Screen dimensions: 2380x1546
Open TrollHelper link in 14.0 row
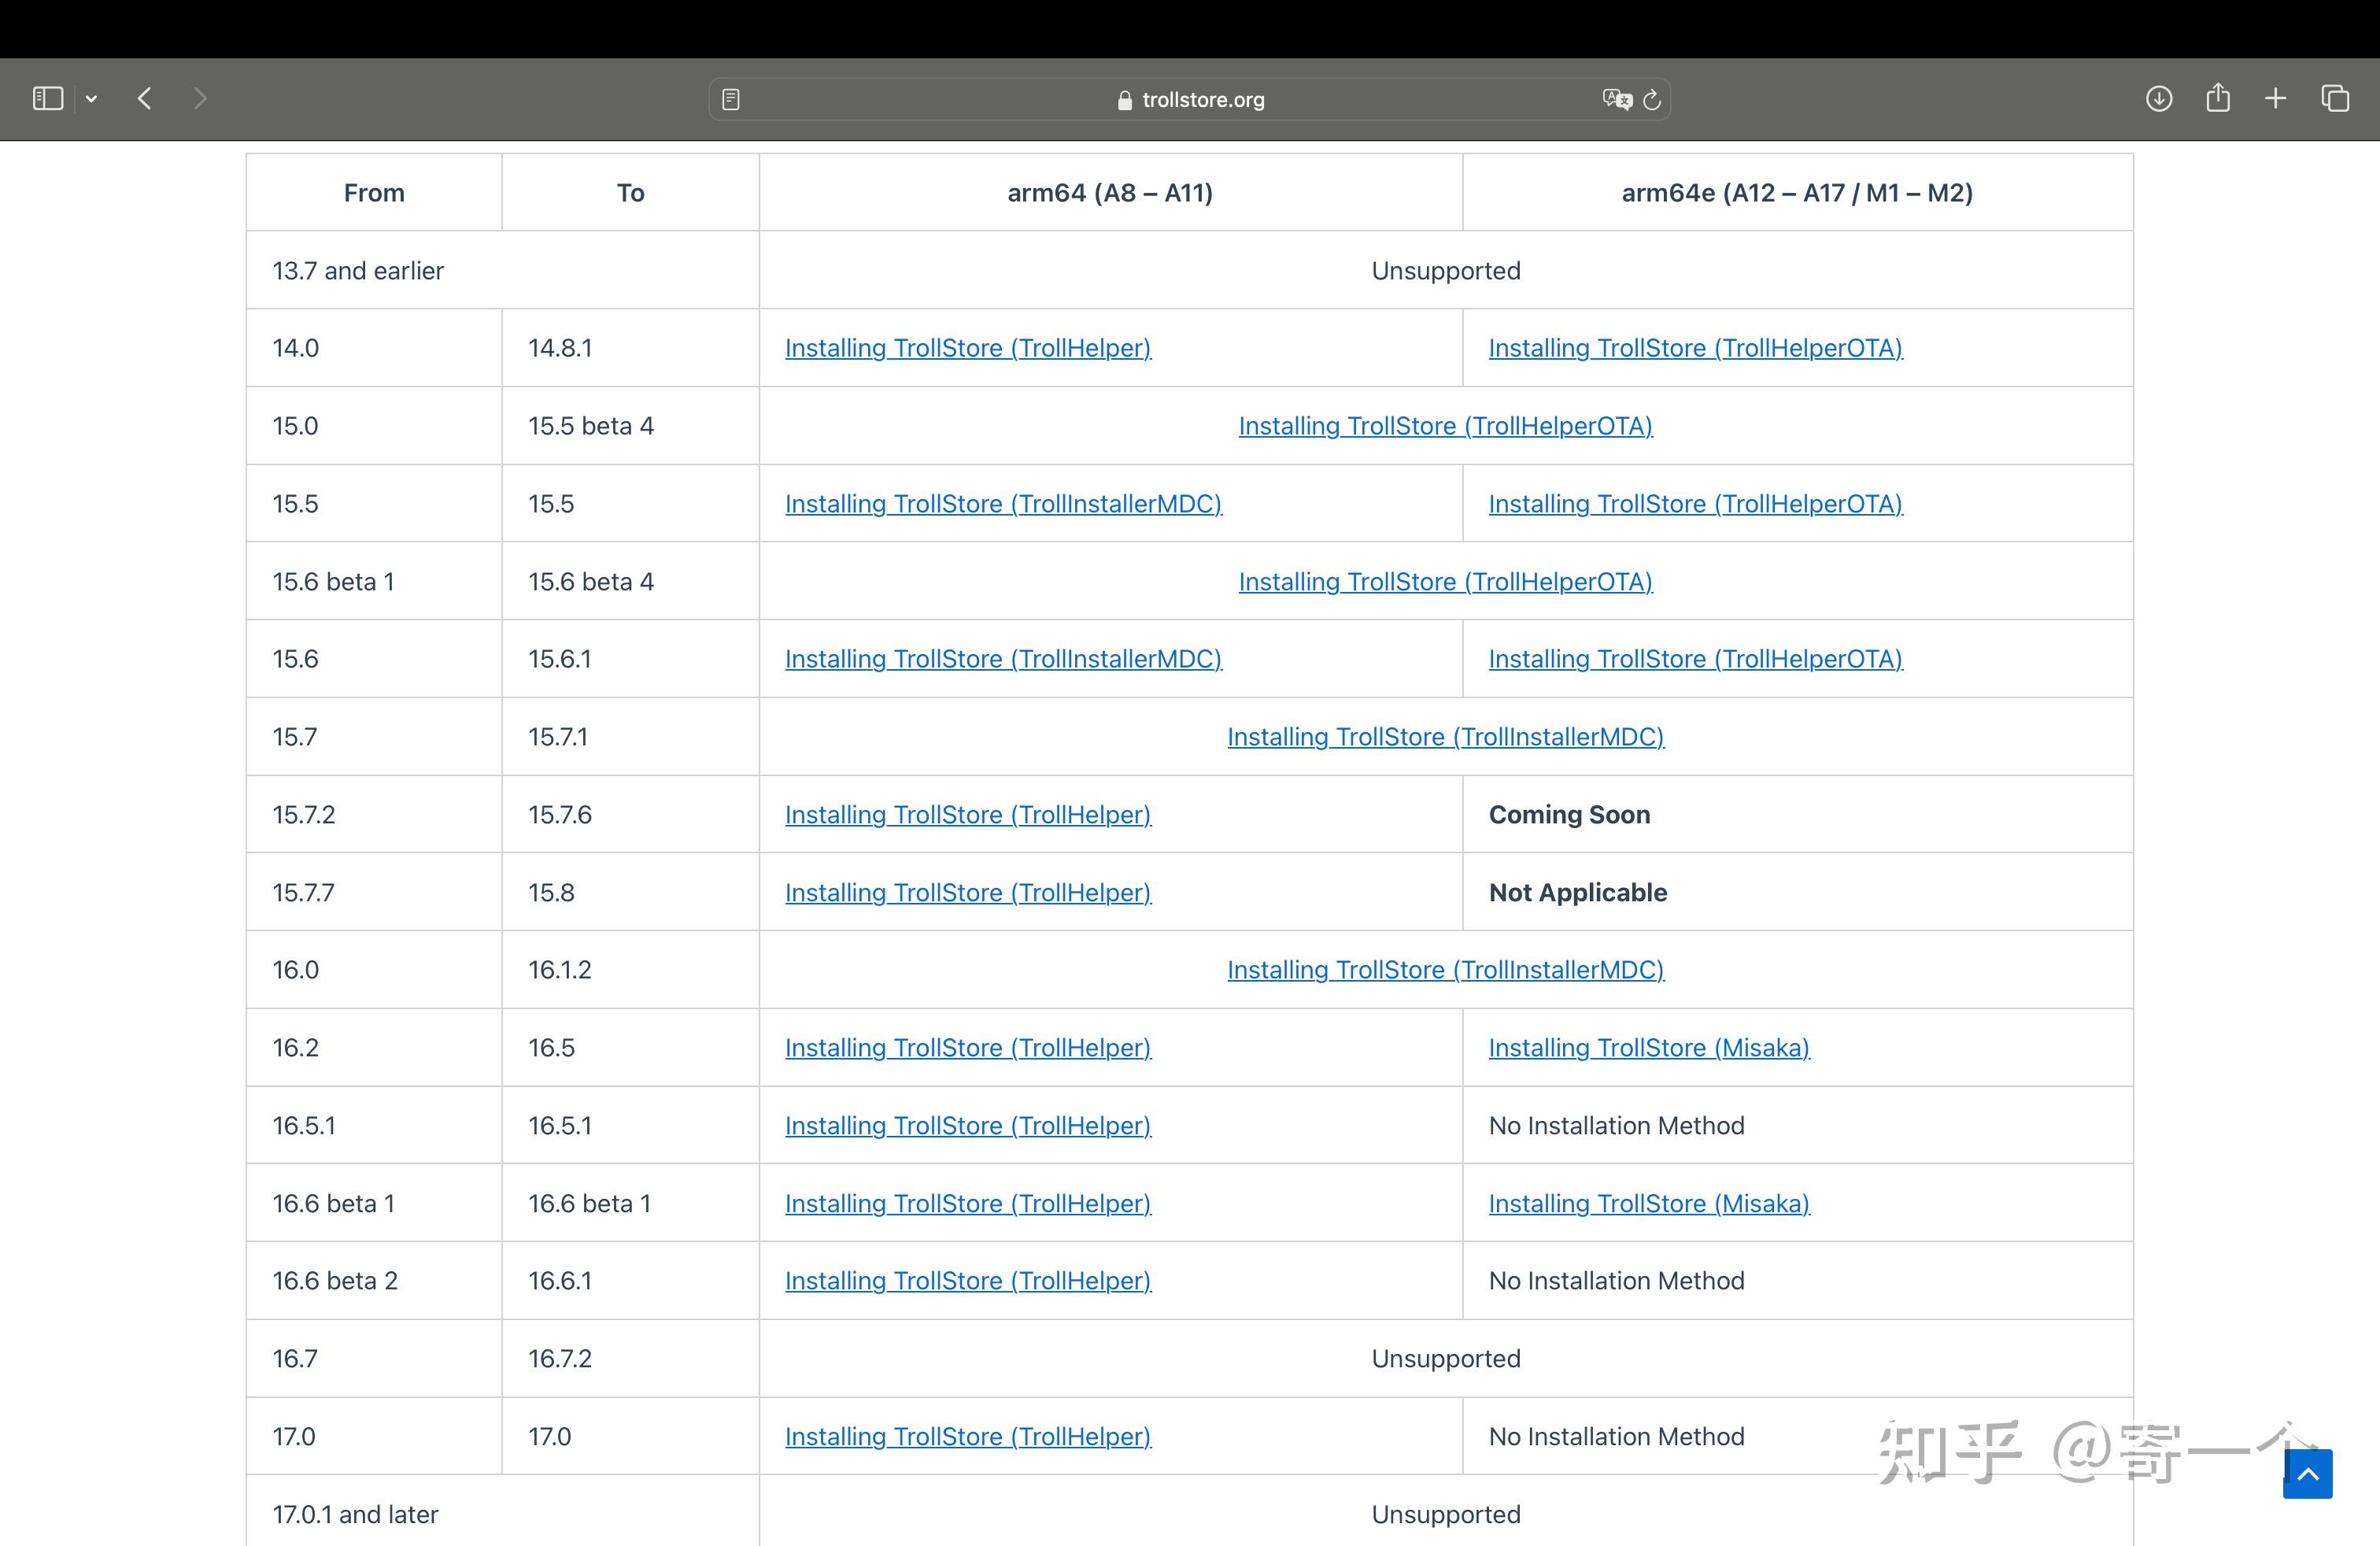[968, 348]
